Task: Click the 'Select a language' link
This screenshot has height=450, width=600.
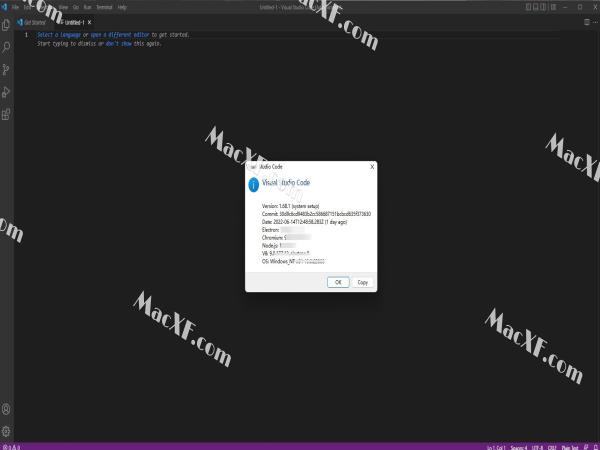Action: pos(59,35)
